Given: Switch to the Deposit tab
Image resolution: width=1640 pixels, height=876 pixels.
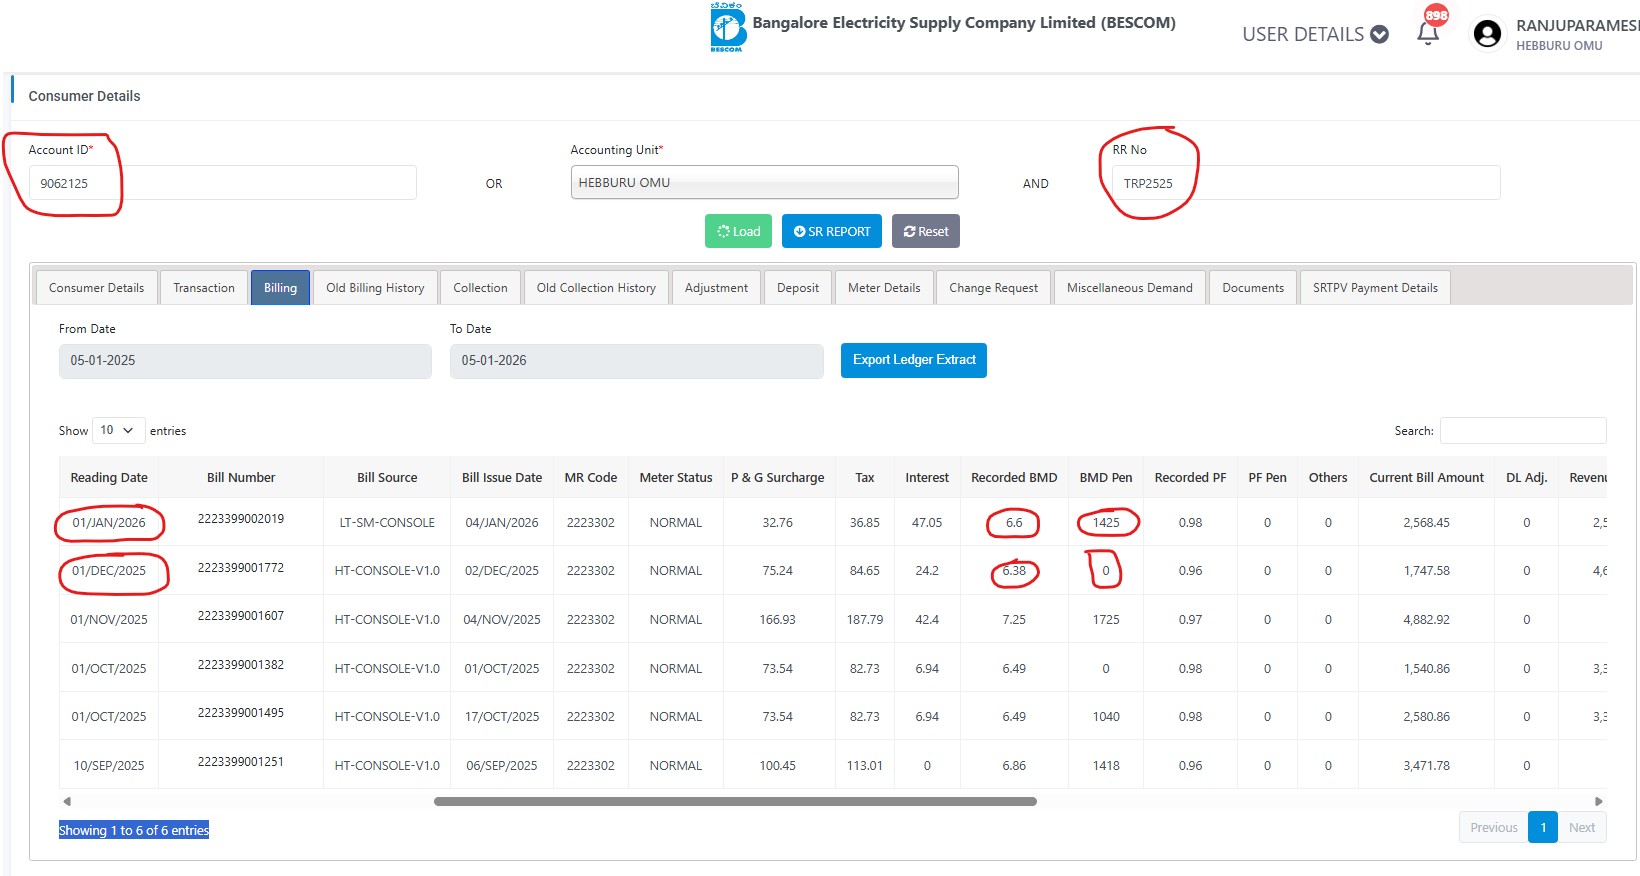Looking at the screenshot, I should 798,288.
